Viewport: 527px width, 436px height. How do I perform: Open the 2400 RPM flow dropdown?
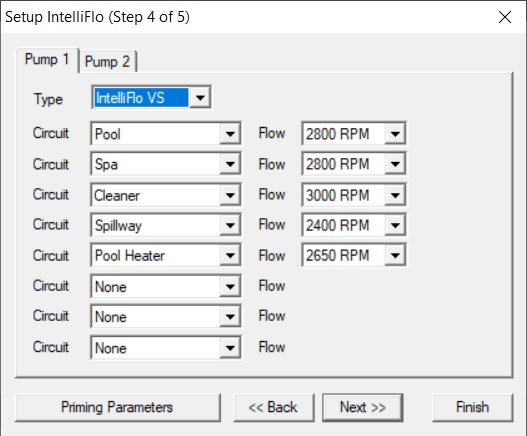coord(395,225)
